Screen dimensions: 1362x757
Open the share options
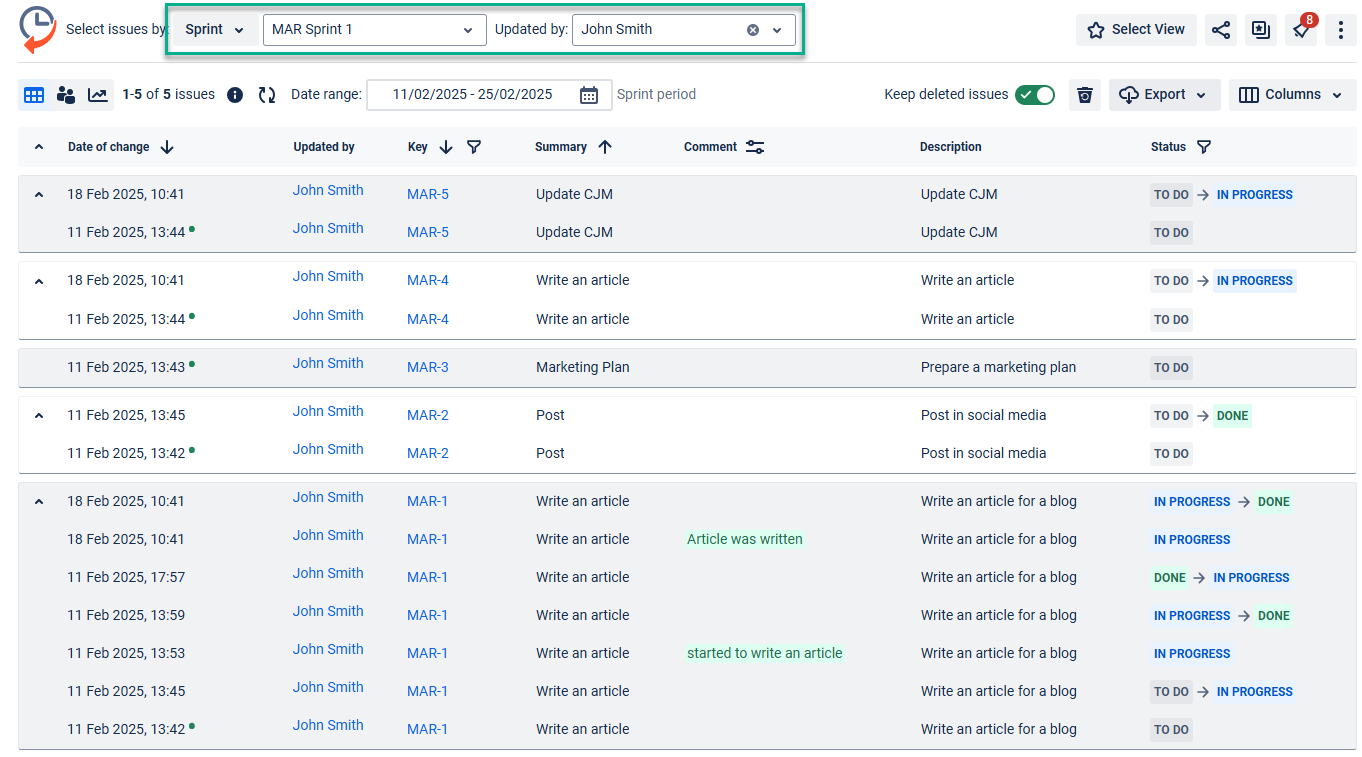[x=1221, y=30]
